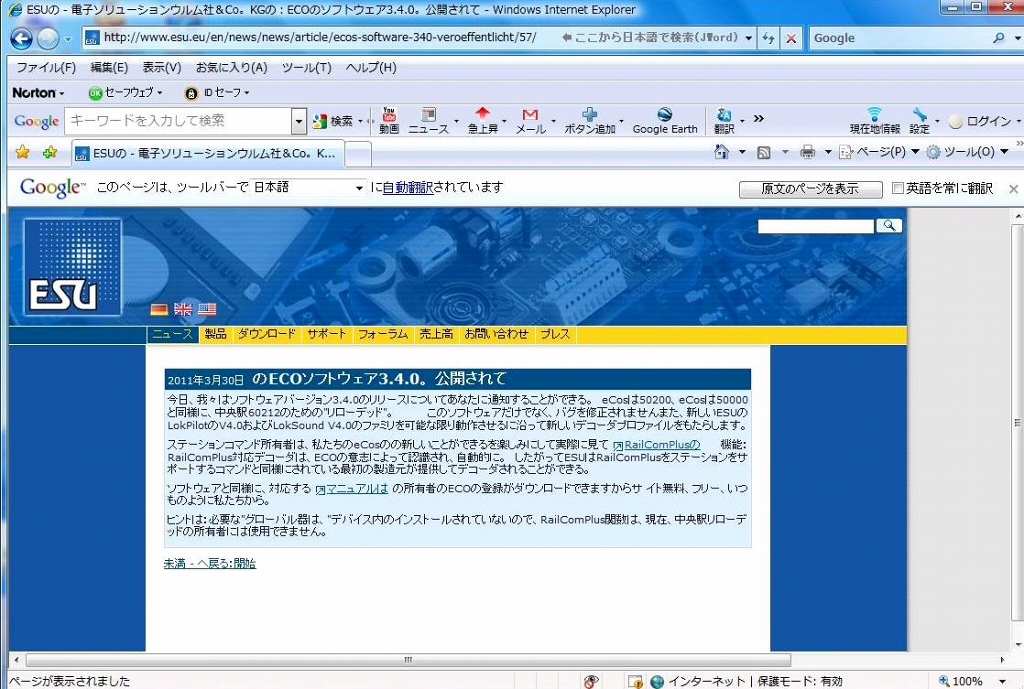Click the Refresh icon beside address bar
The image size is (1024, 689).
point(769,38)
